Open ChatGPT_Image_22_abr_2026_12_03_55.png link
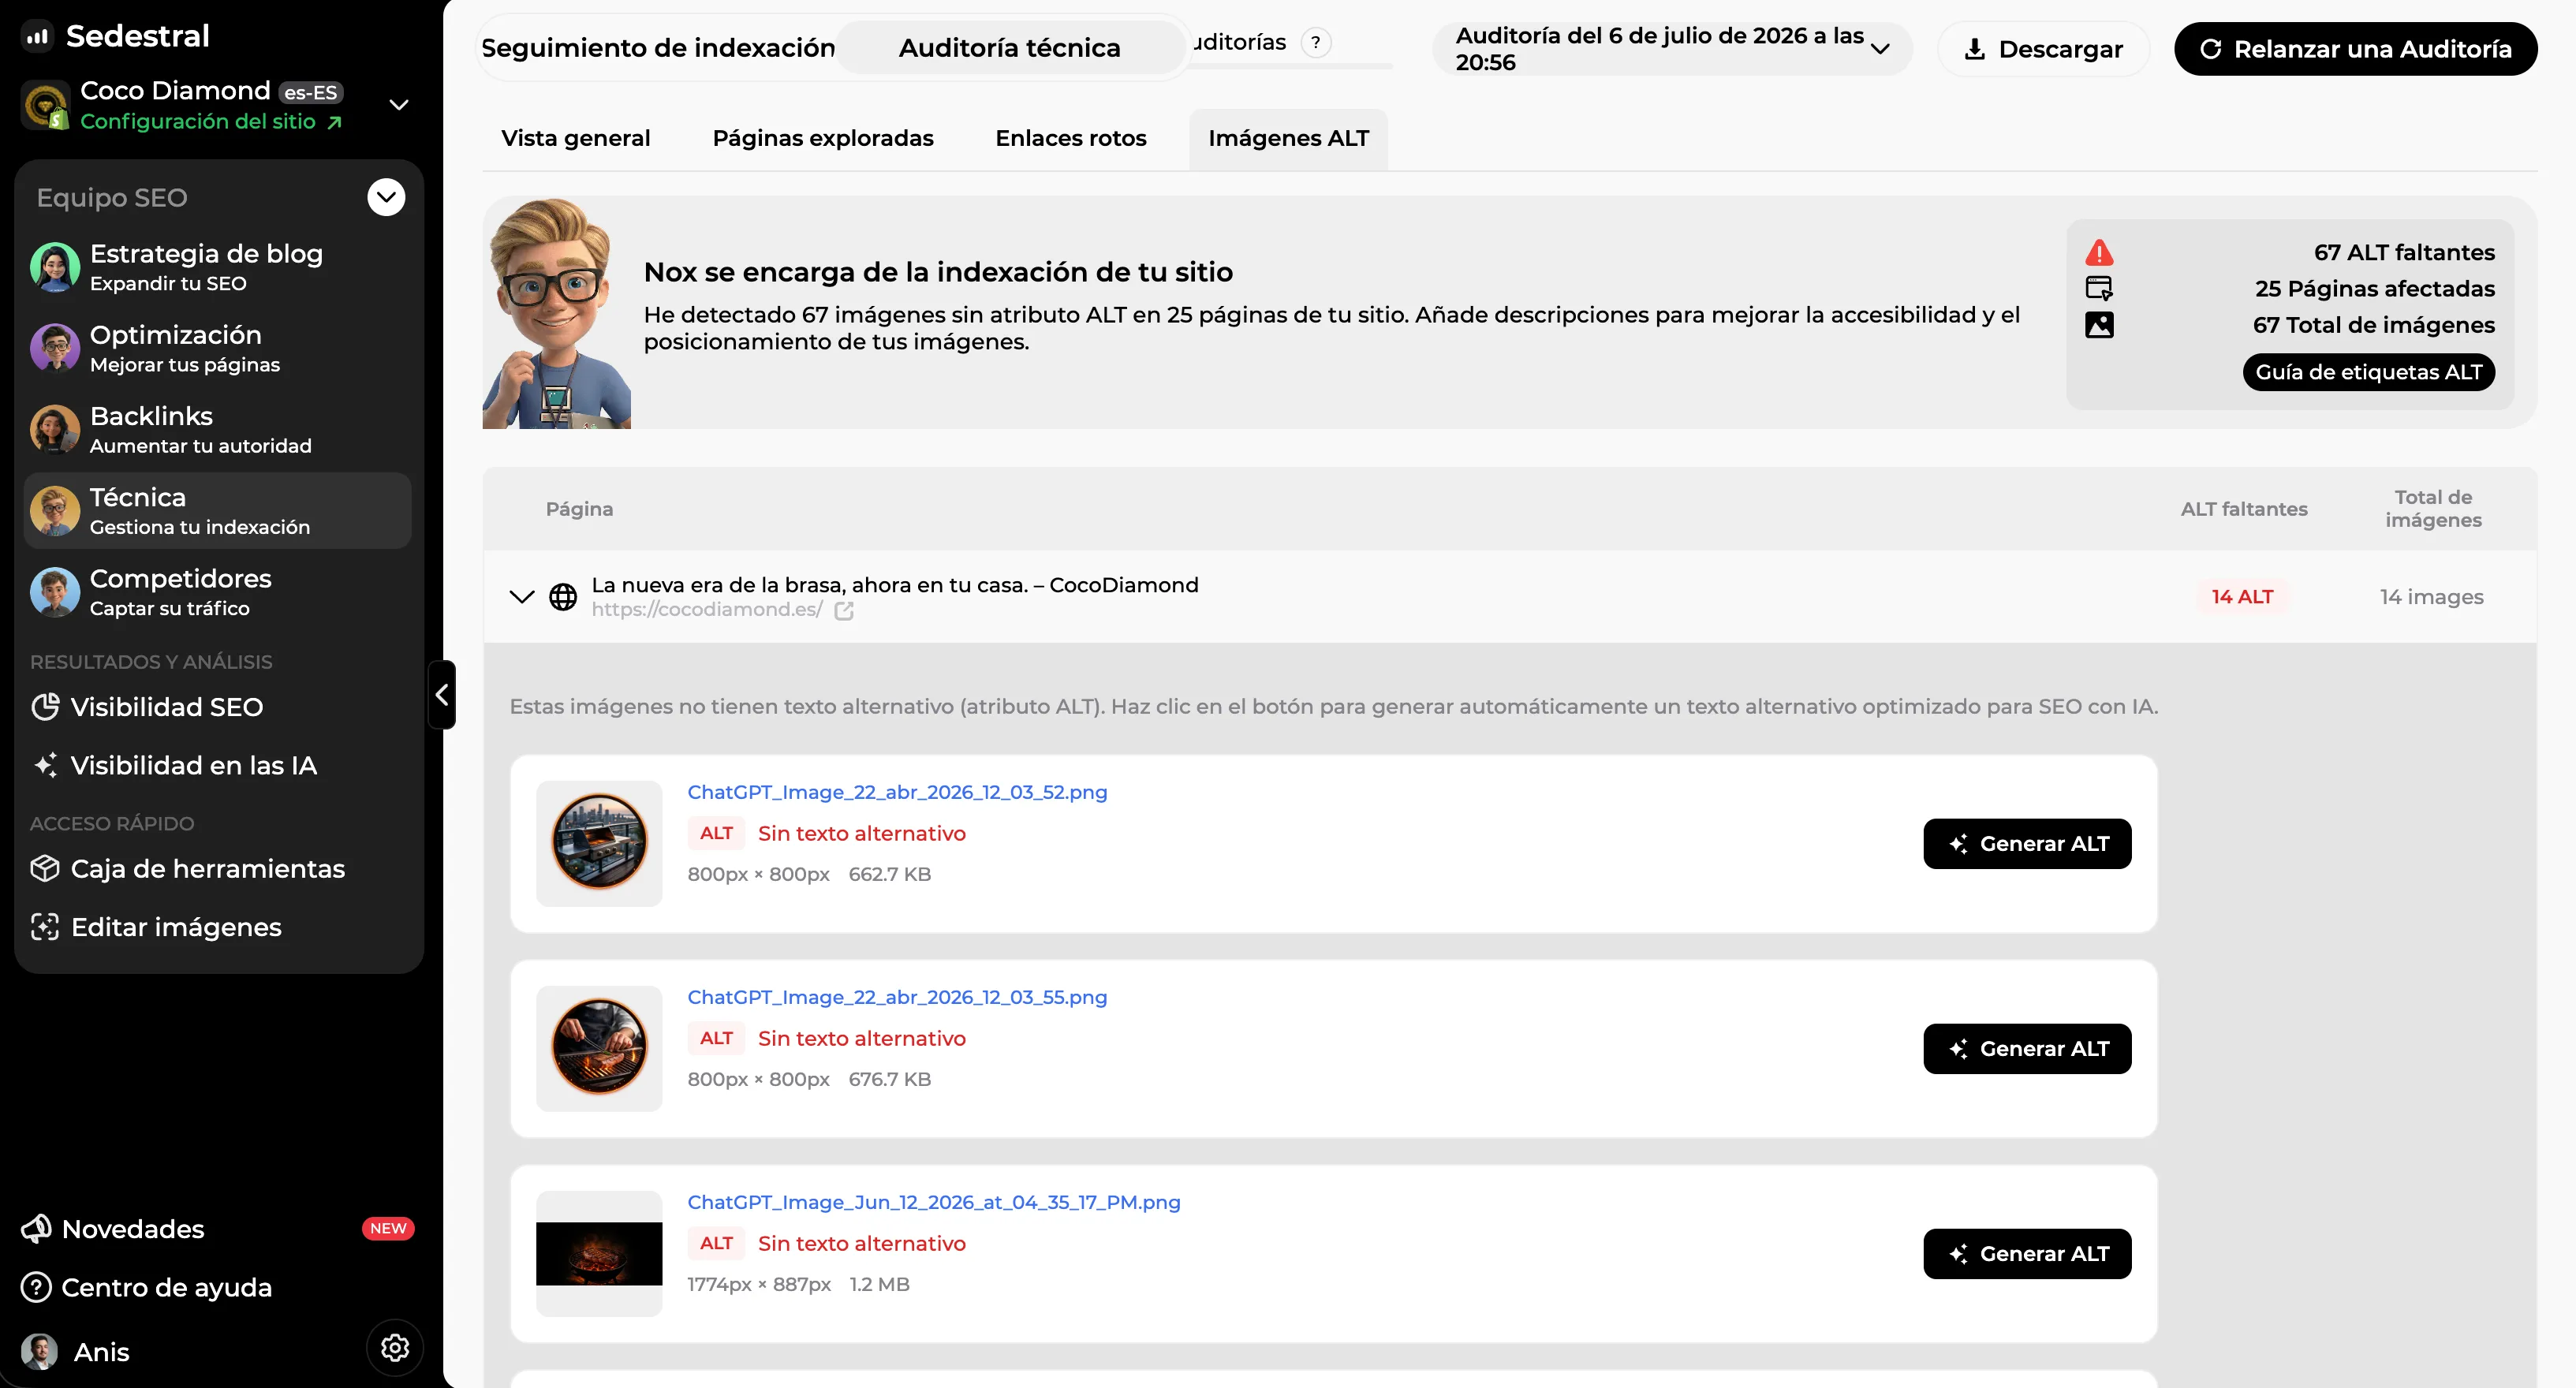 897,997
